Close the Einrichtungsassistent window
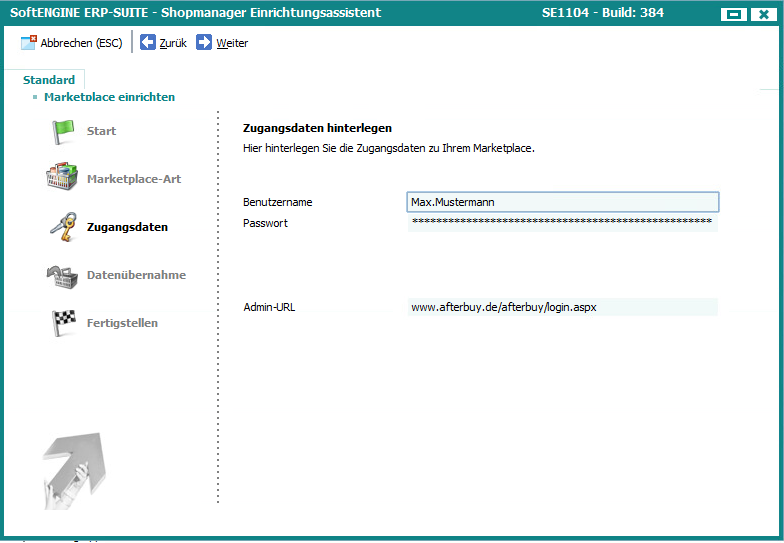 click(x=764, y=14)
